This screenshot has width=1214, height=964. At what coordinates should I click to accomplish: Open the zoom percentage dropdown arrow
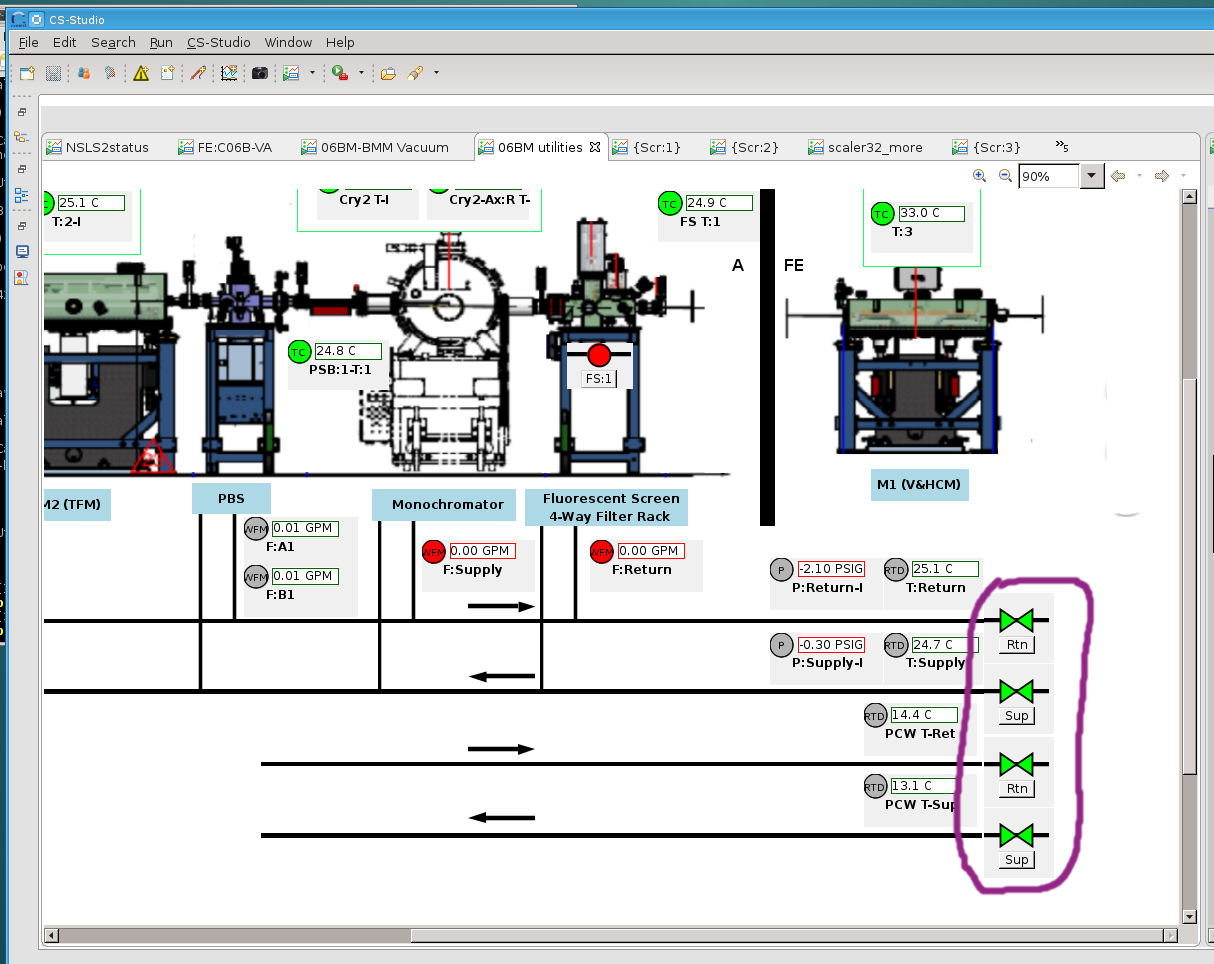[x=1091, y=176]
